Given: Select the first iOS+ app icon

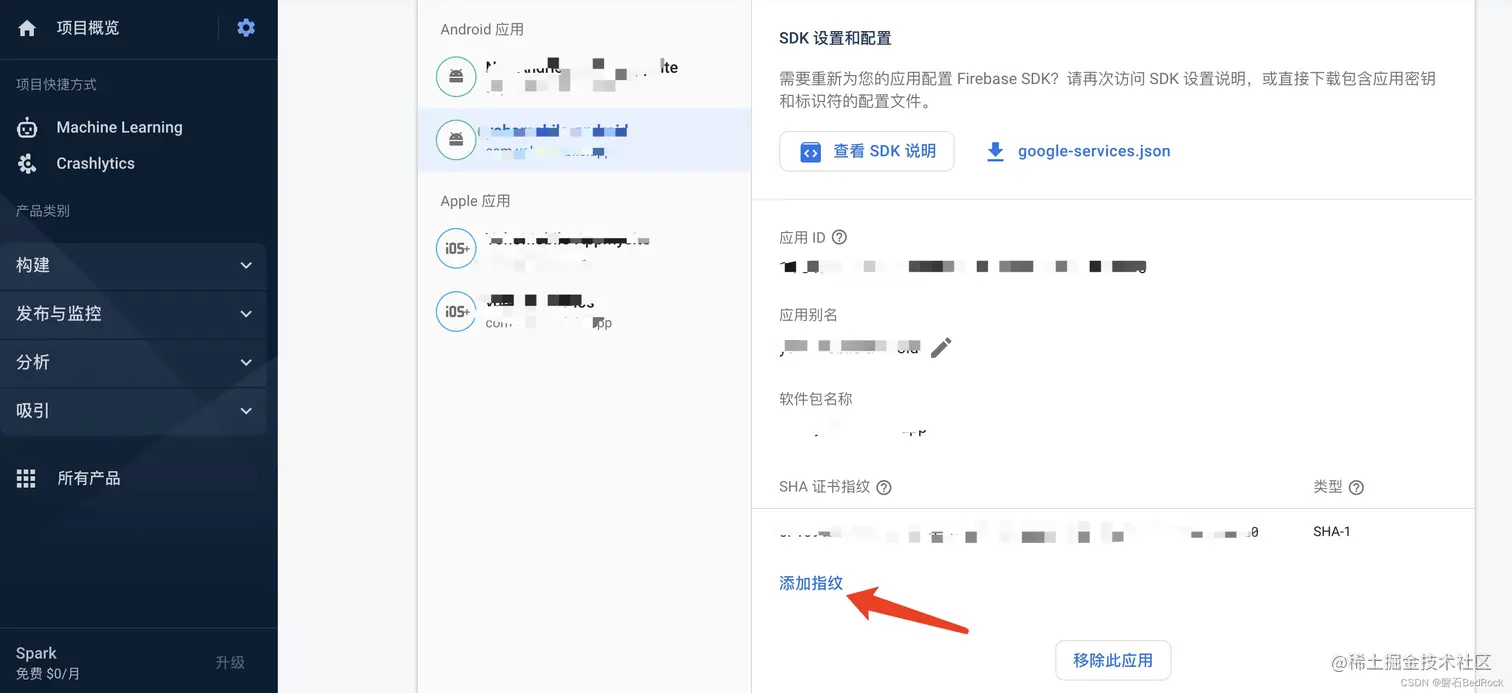Looking at the screenshot, I should coord(456,249).
